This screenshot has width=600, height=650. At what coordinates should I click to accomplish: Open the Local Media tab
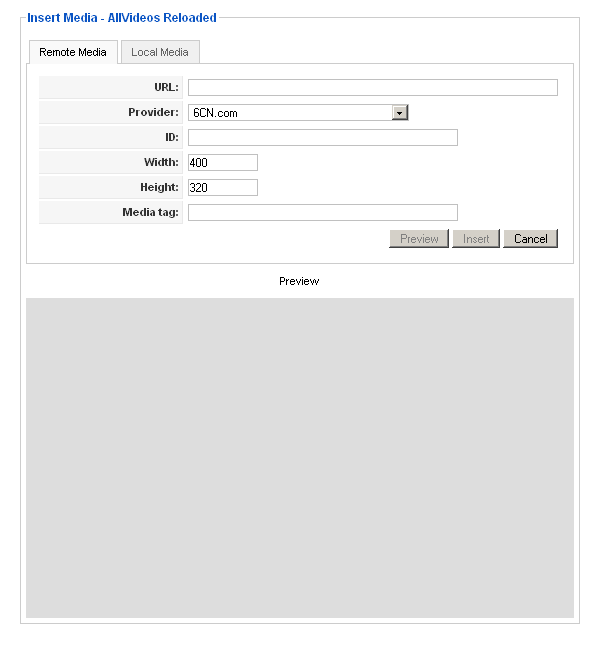pos(160,52)
